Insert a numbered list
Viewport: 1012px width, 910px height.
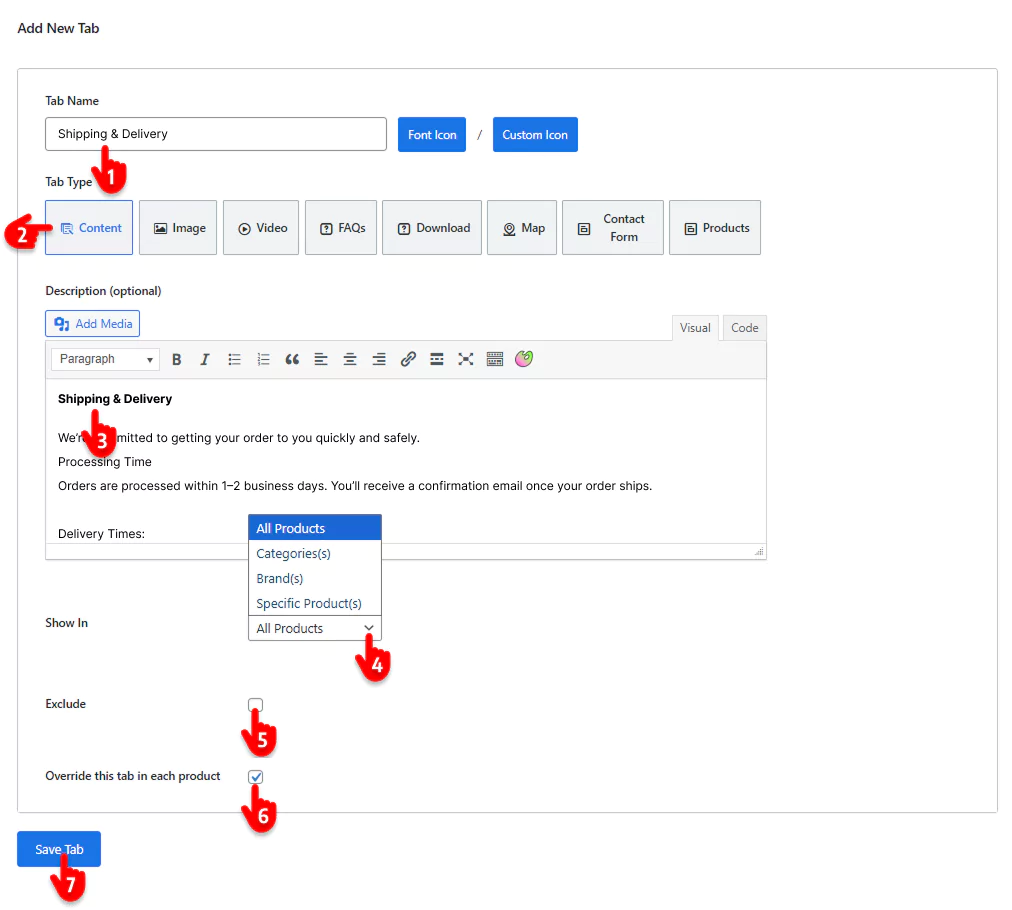pyautogui.click(x=263, y=359)
